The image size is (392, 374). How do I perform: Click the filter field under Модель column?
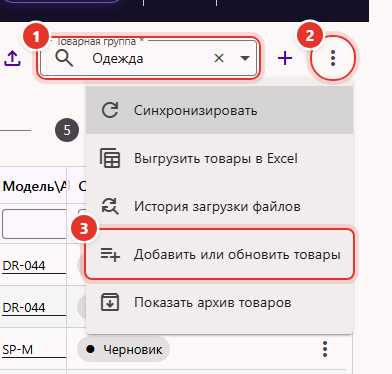point(34,224)
